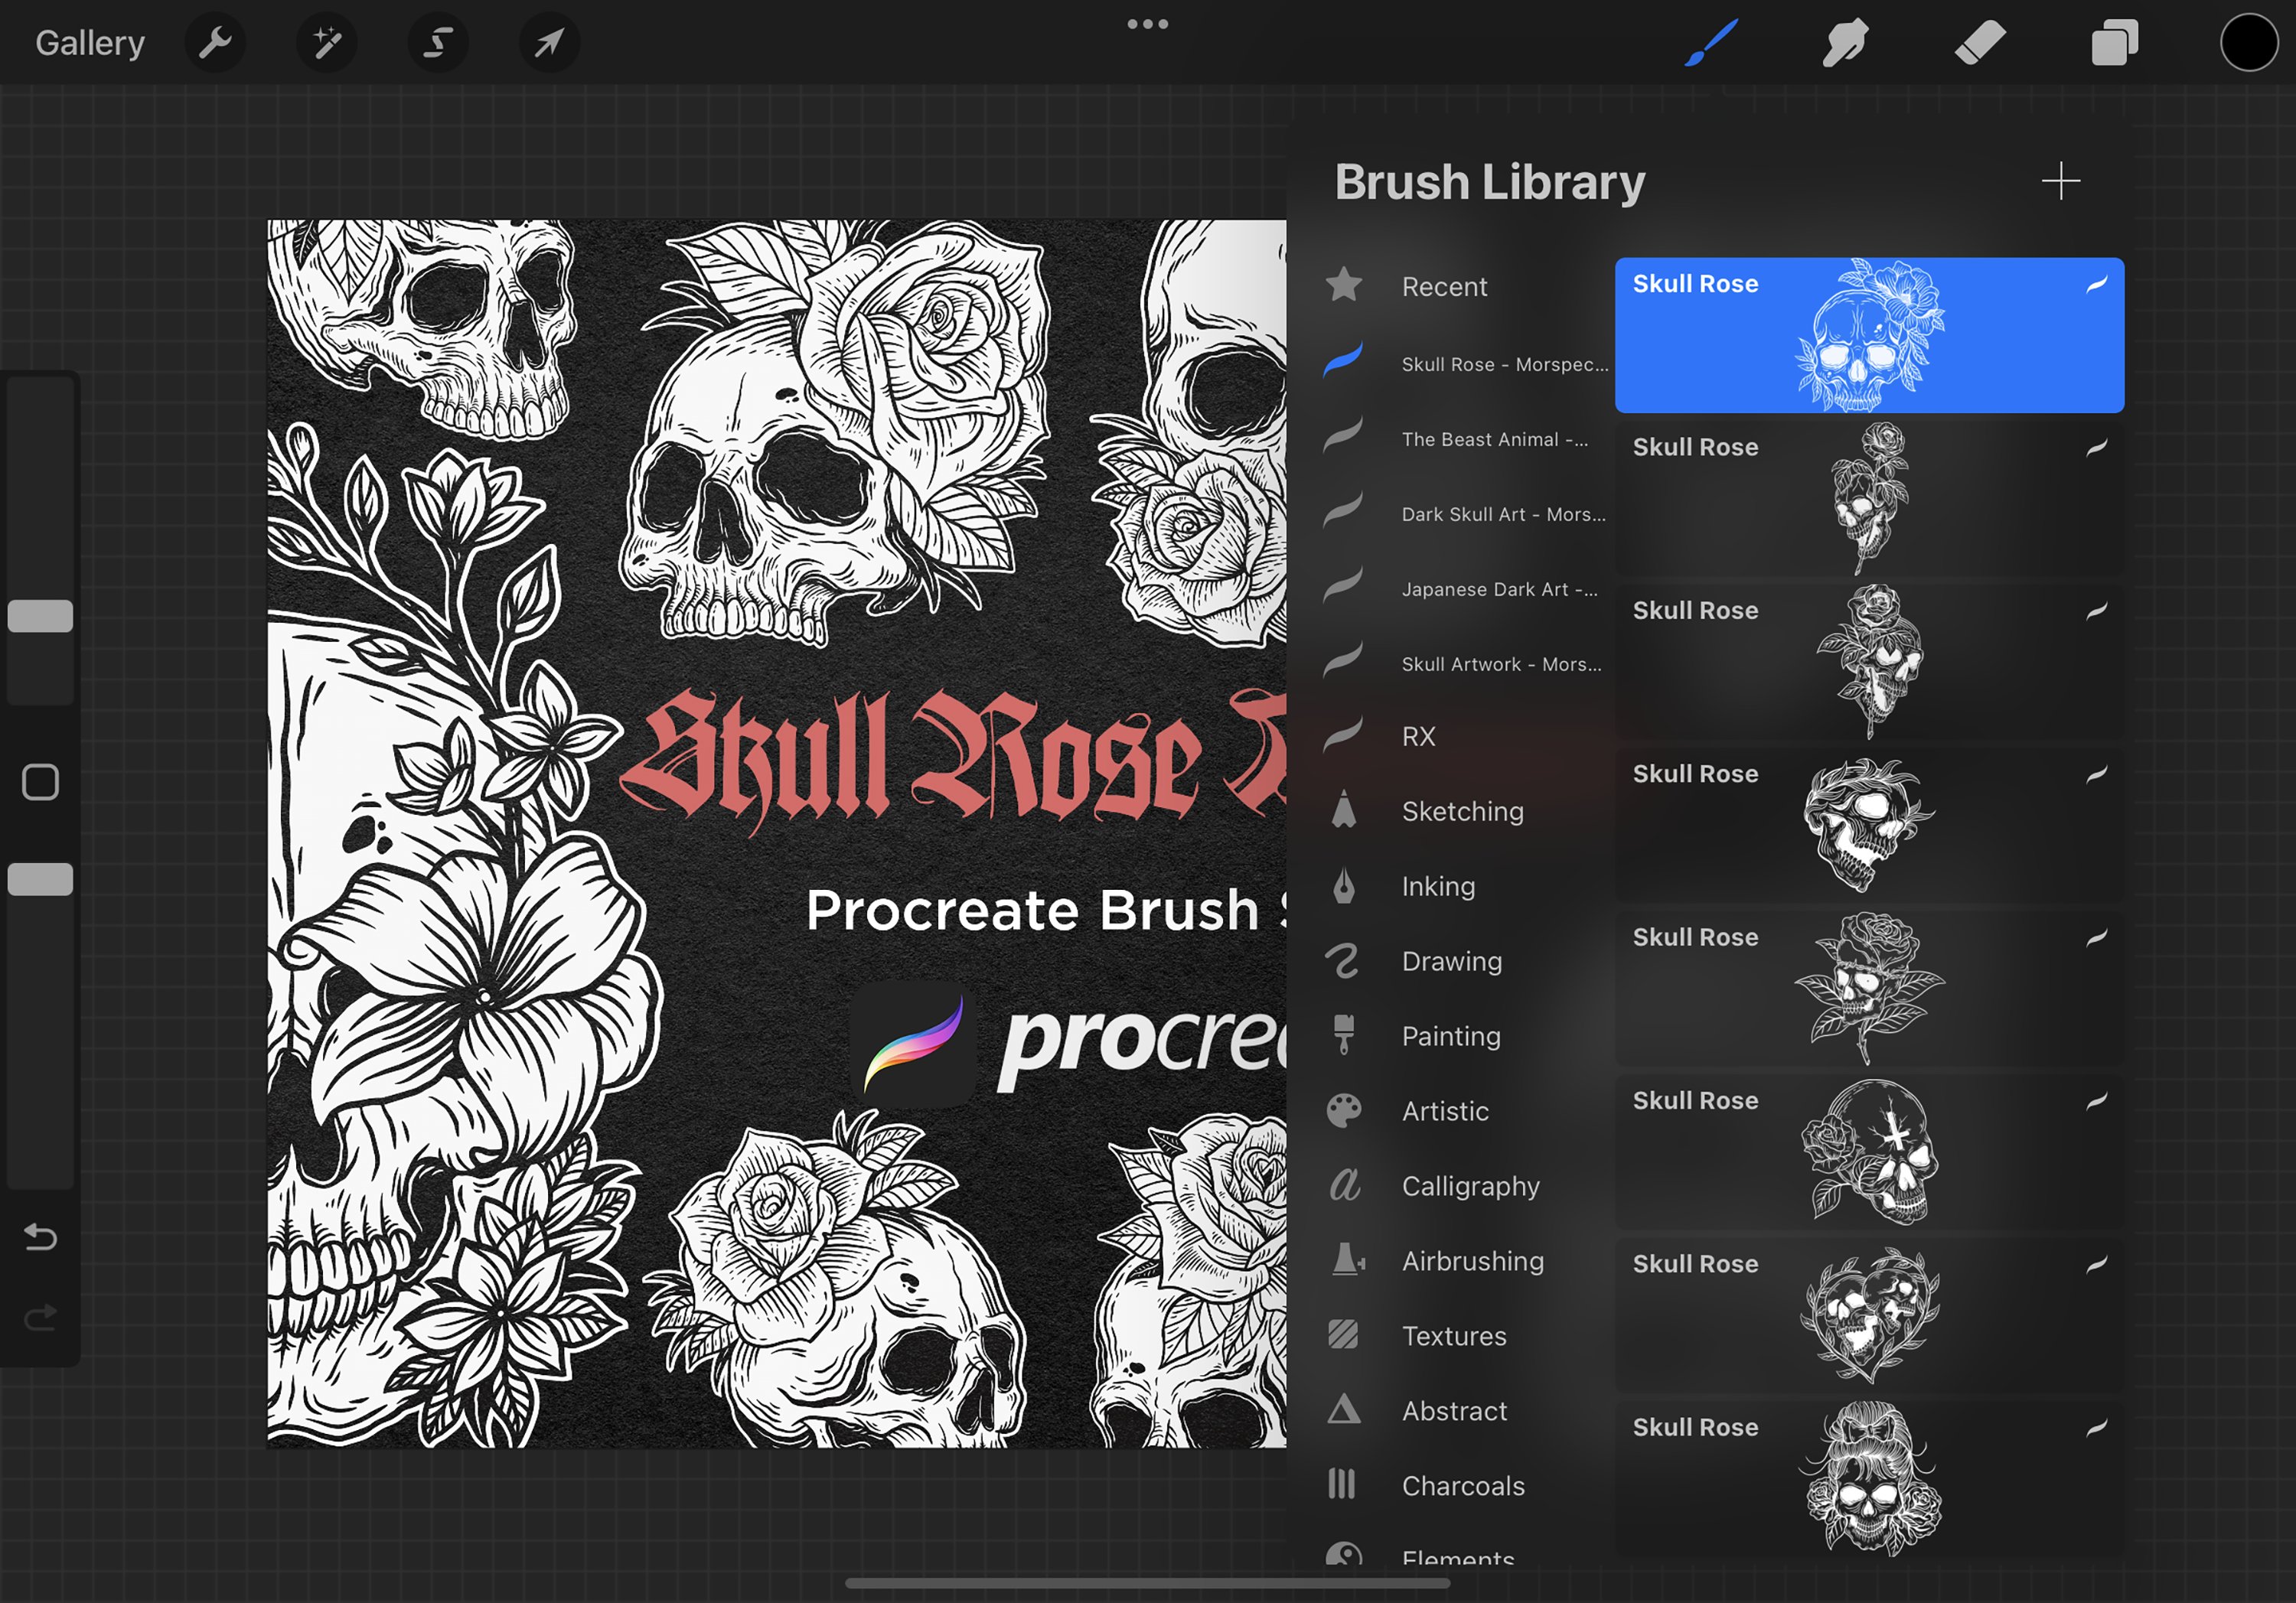Open the Textures brush category
The height and width of the screenshot is (1603, 2296).
coord(1454,1336)
